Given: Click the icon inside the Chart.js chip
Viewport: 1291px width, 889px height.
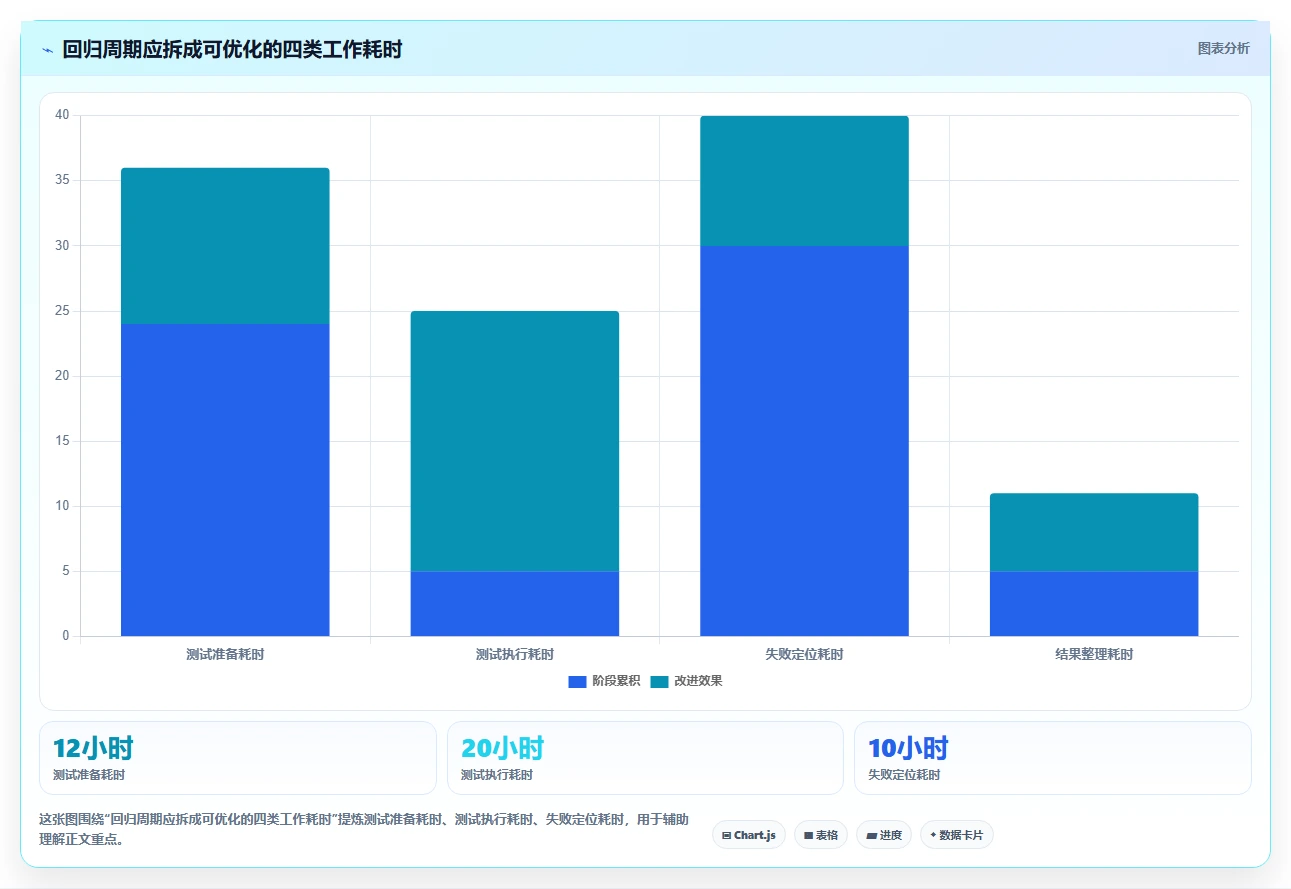Looking at the screenshot, I should (x=726, y=835).
